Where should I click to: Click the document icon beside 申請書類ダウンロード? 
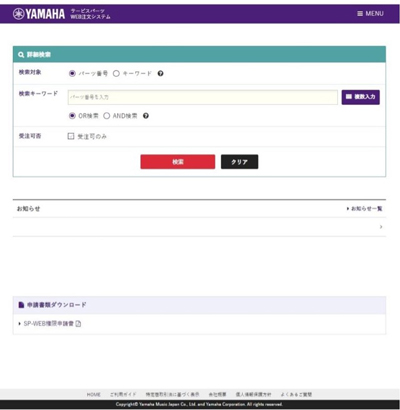pyautogui.click(x=21, y=305)
